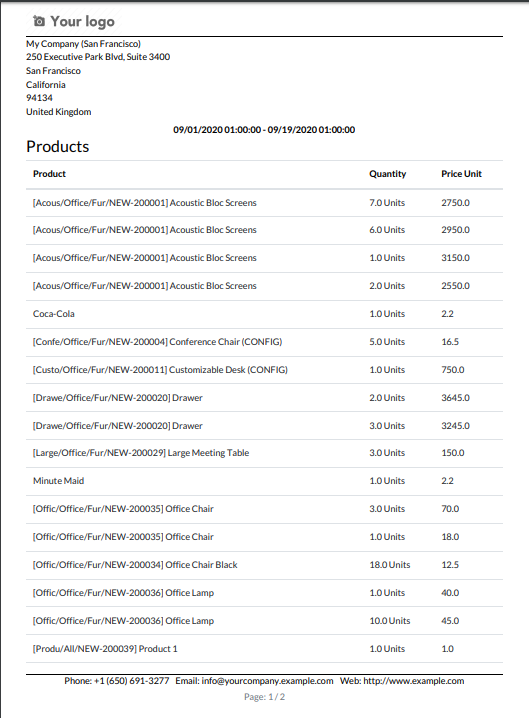This screenshot has height=718, width=529.
Task: Click the 18.0 Units quantity value
Action: click(x=390, y=565)
